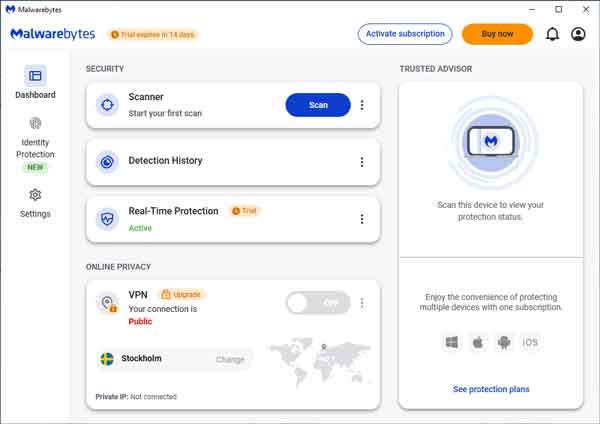Screen dimensions: 600x424
Task: Click the VPN world map
Action: point(320,362)
